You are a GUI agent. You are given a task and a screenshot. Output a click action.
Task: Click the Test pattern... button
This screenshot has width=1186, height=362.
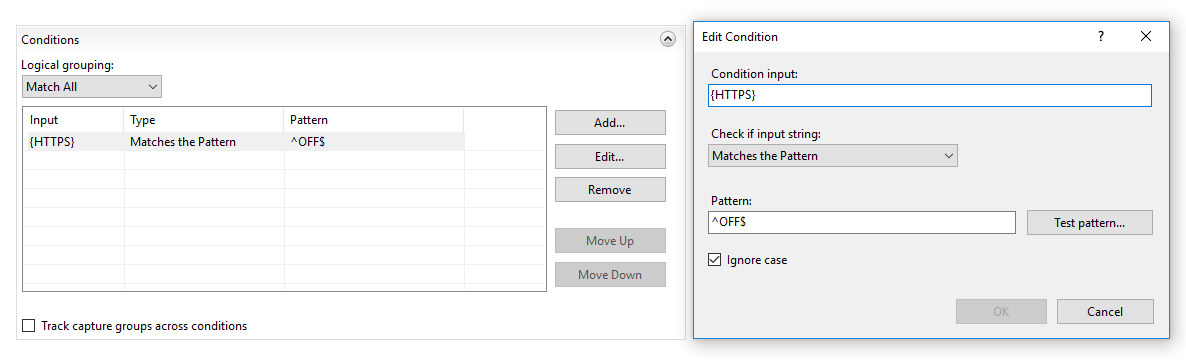pyautogui.click(x=1089, y=223)
